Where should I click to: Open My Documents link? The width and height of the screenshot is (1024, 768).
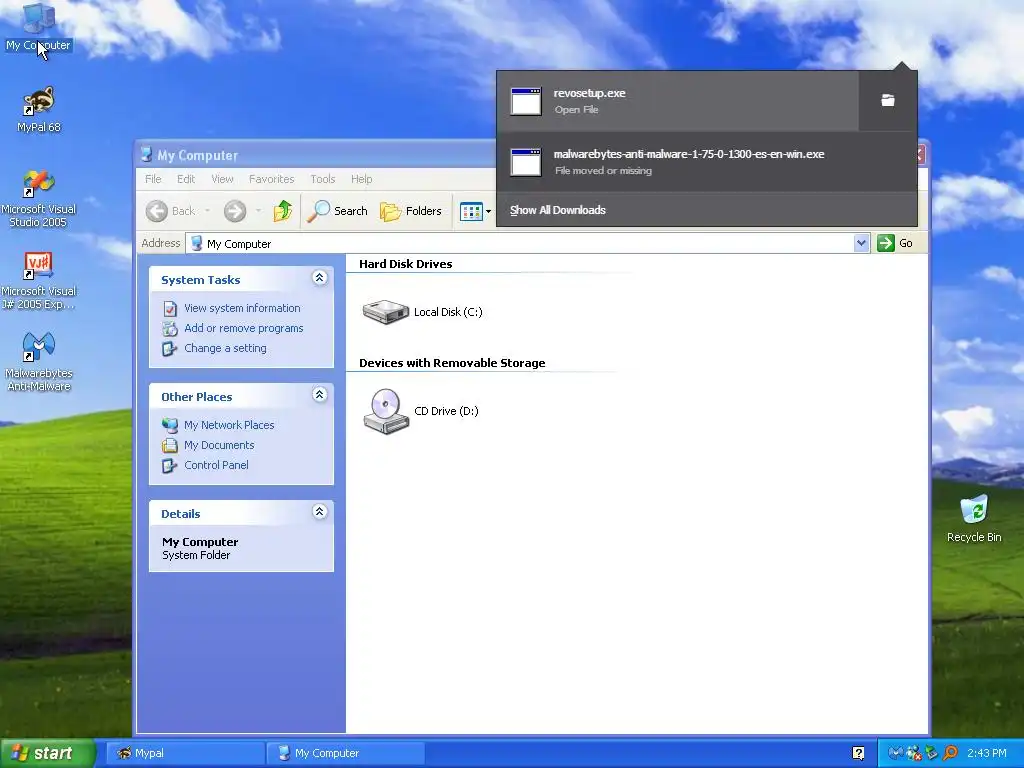tap(219, 445)
